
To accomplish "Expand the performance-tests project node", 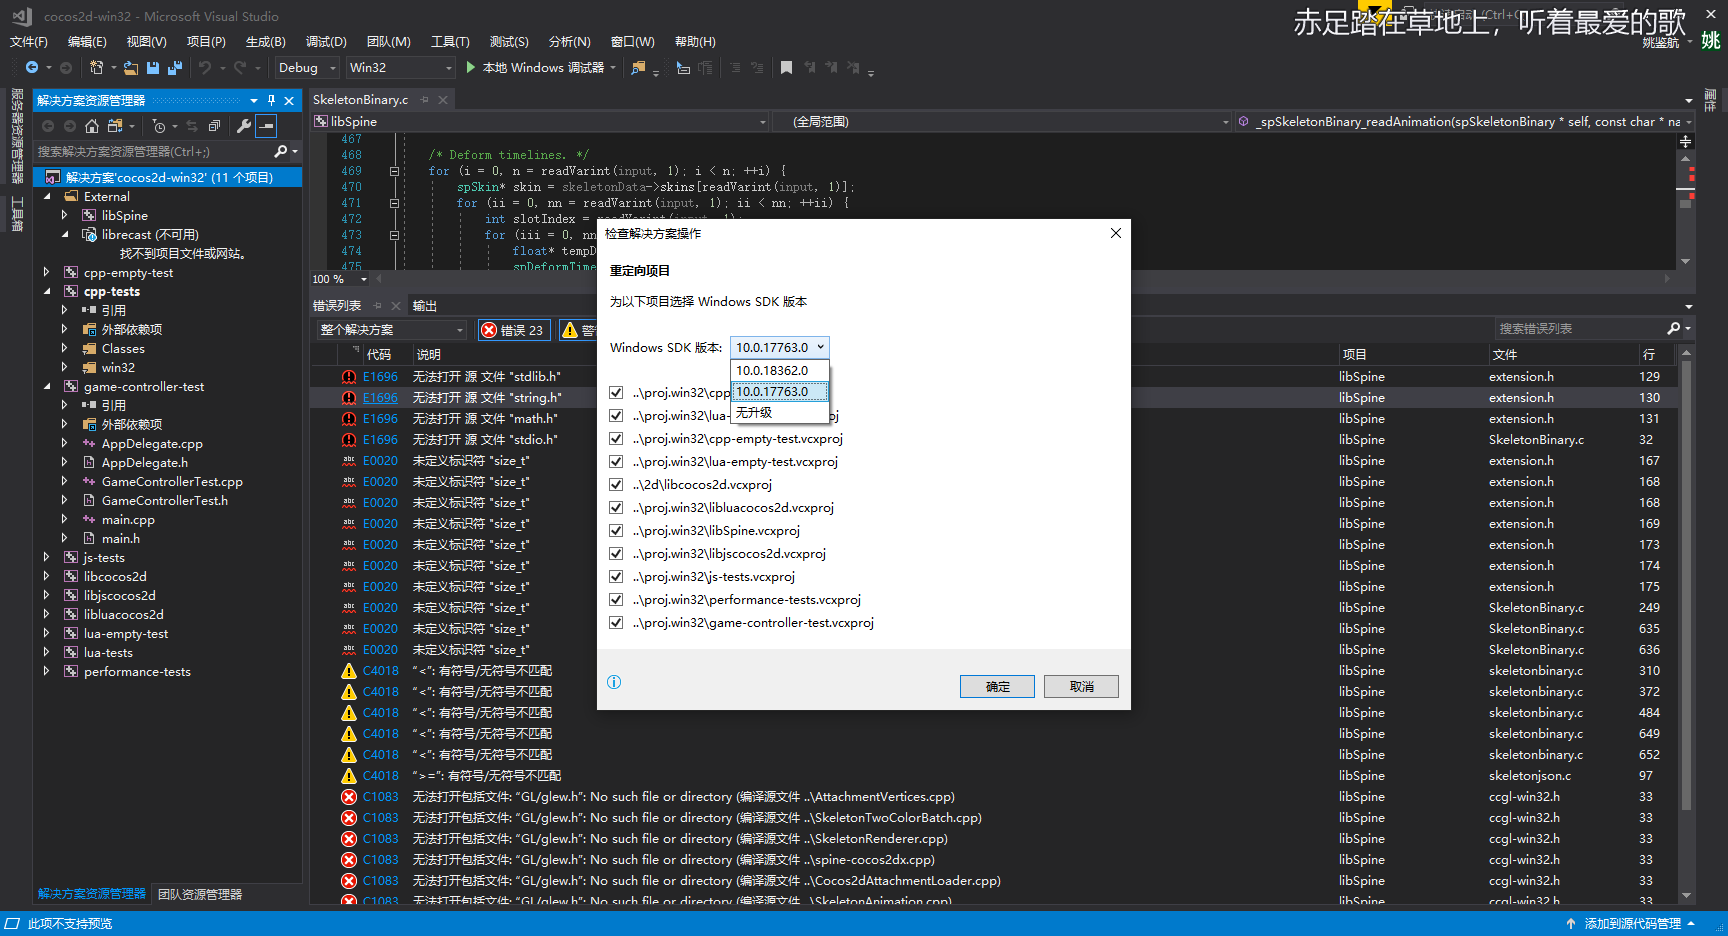I will click(47, 672).
